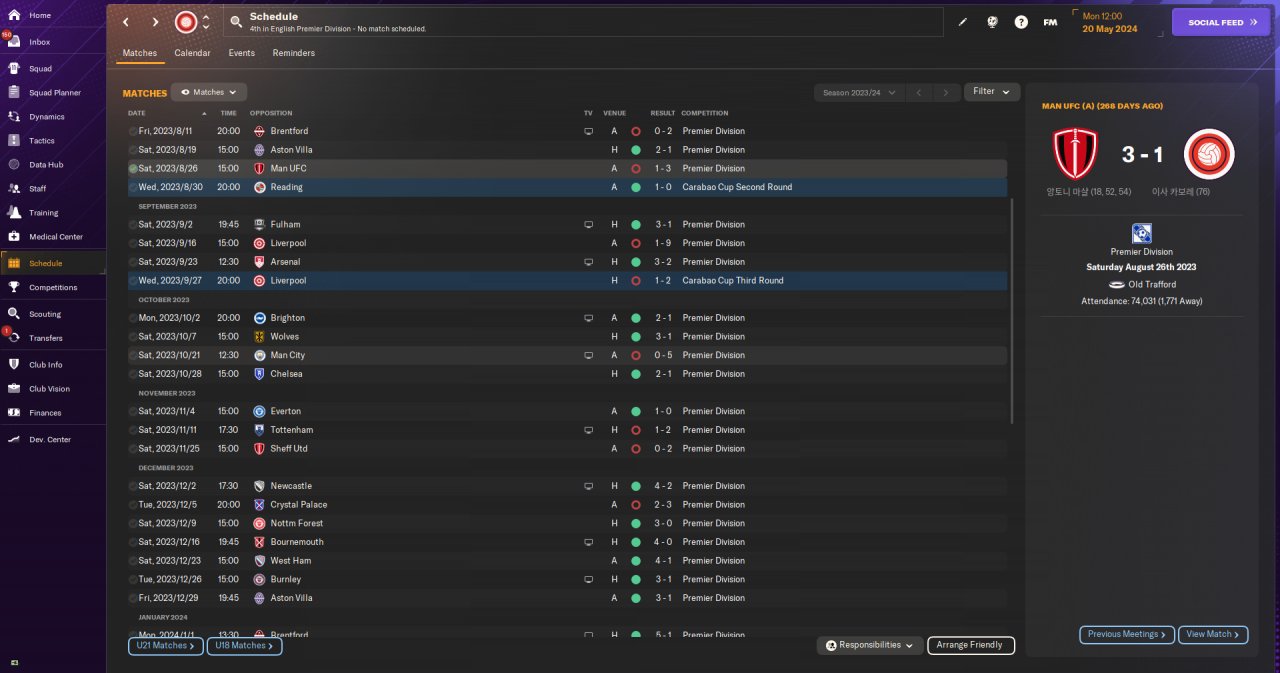
Task: Click Previous Meetings button
Action: (1127, 634)
